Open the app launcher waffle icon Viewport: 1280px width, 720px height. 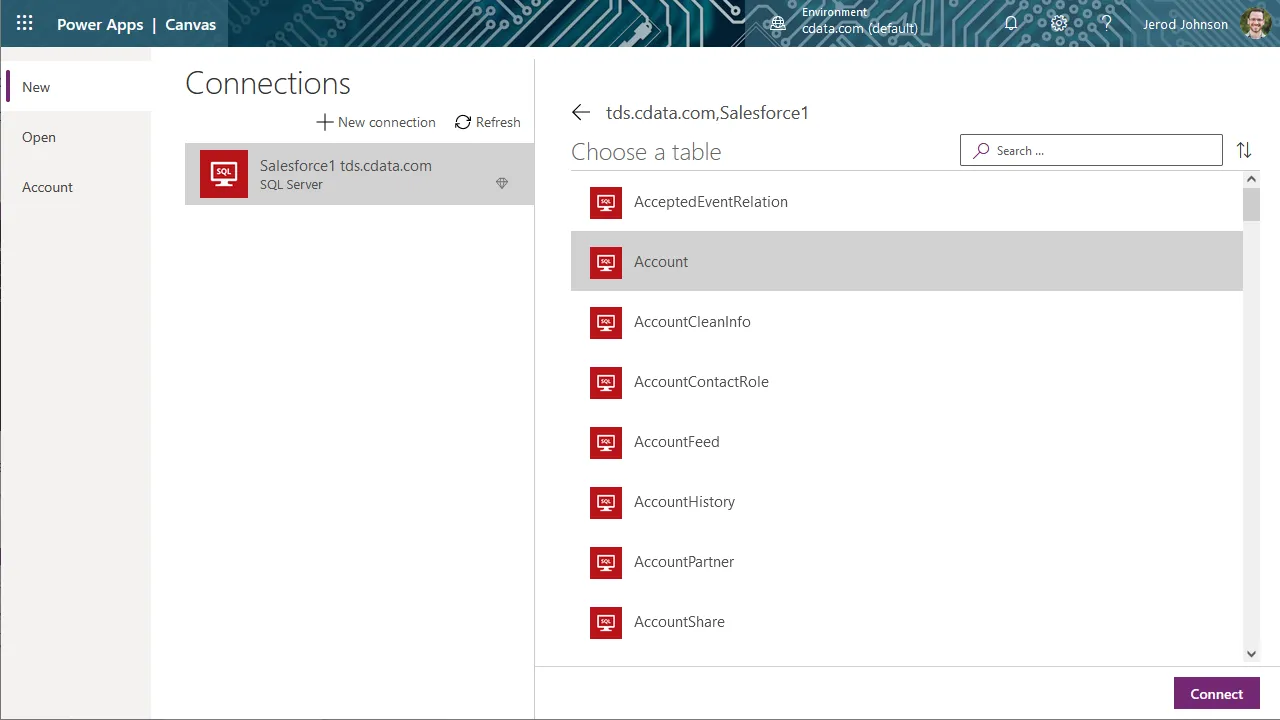(x=24, y=23)
